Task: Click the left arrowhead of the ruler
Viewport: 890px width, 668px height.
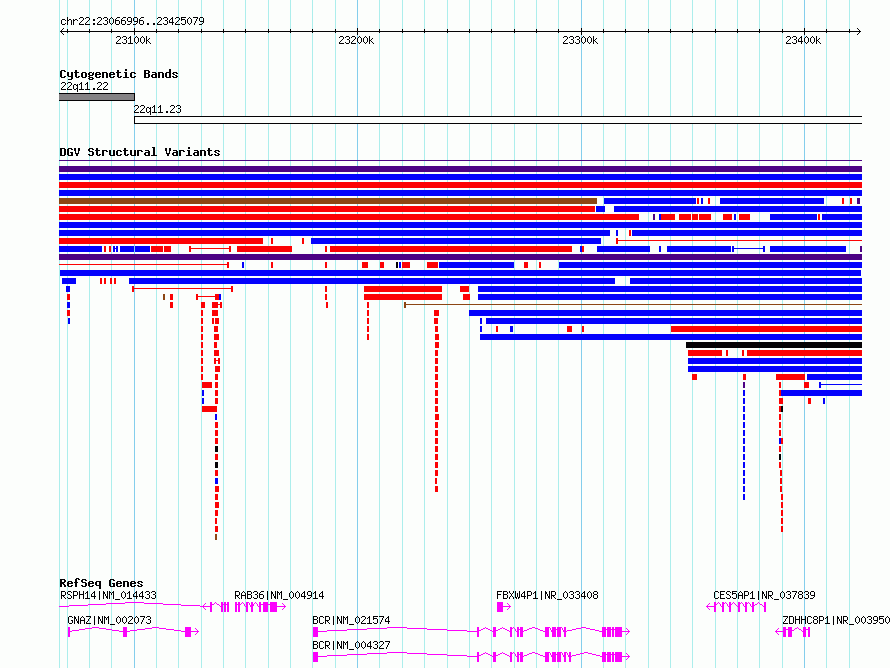Action: (62, 31)
